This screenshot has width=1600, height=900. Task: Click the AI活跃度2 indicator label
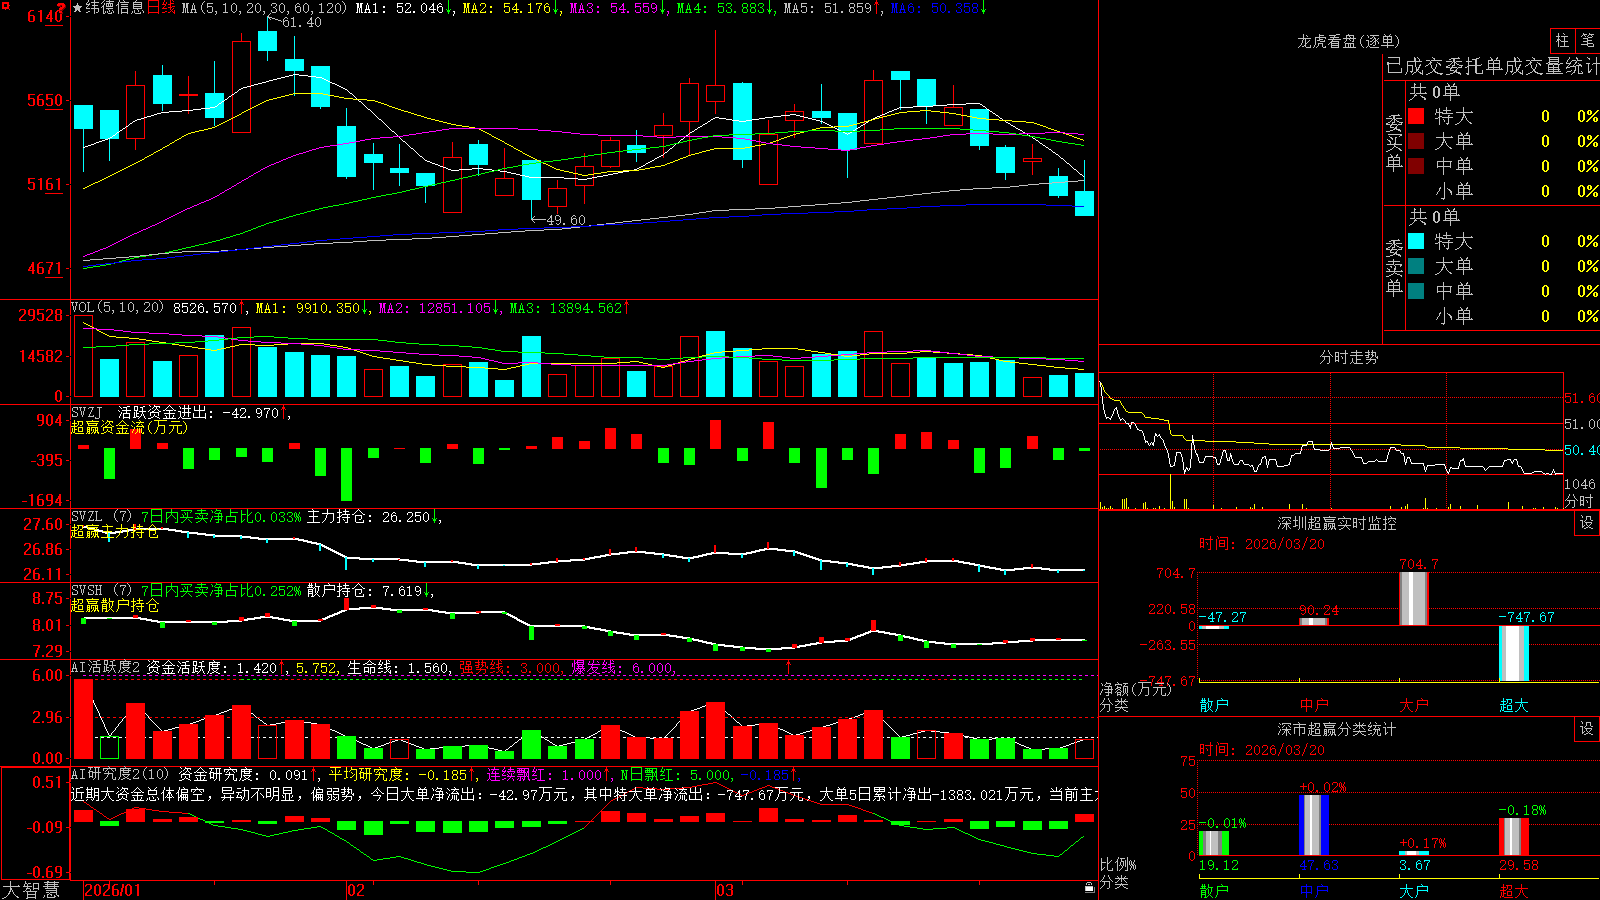(x=106, y=667)
